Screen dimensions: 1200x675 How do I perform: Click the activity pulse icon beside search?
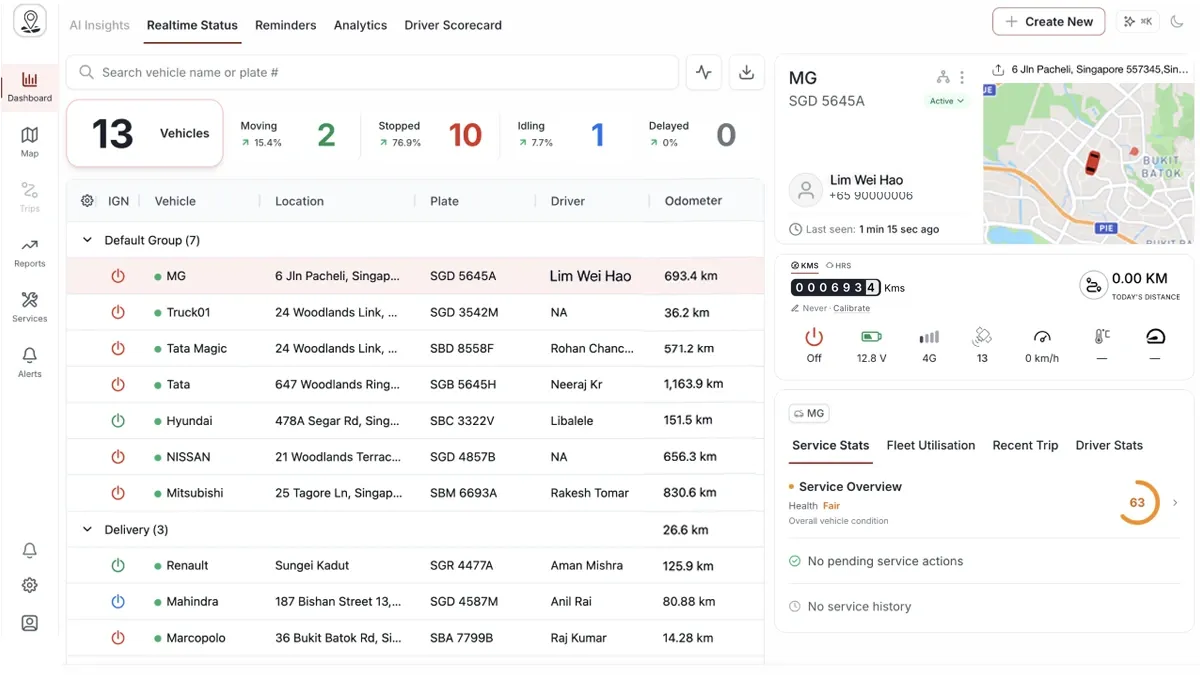(704, 72)
